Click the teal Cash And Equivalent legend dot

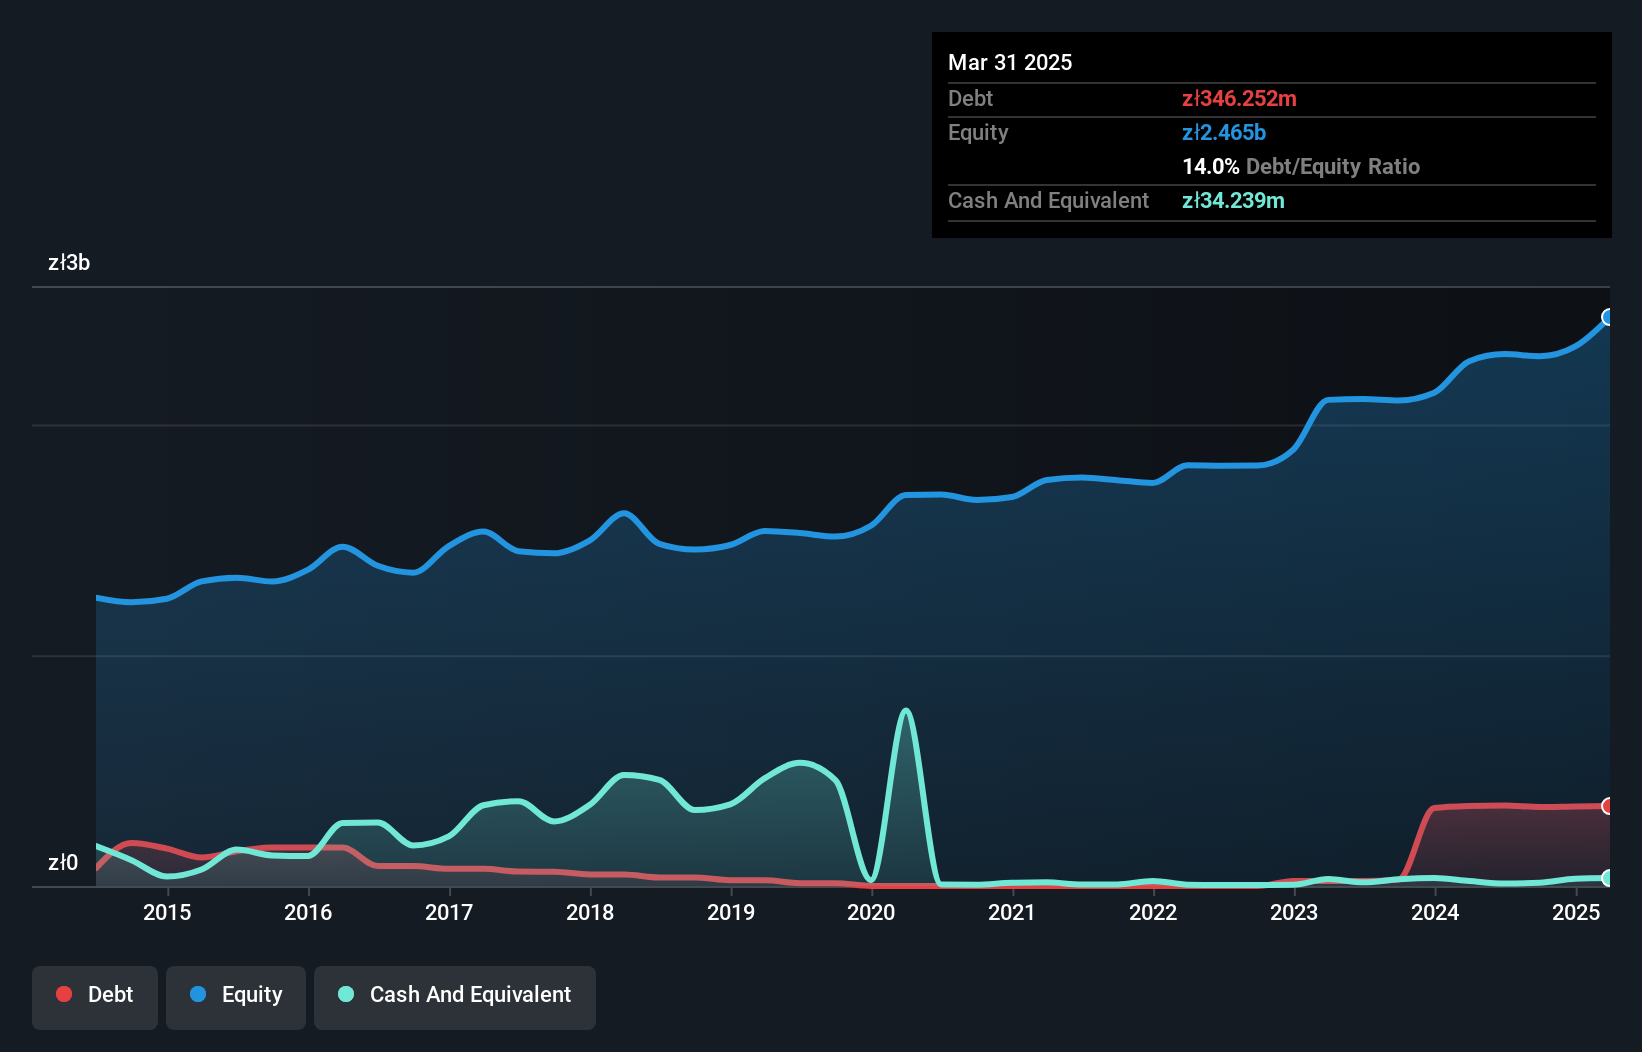coord(346,994)
